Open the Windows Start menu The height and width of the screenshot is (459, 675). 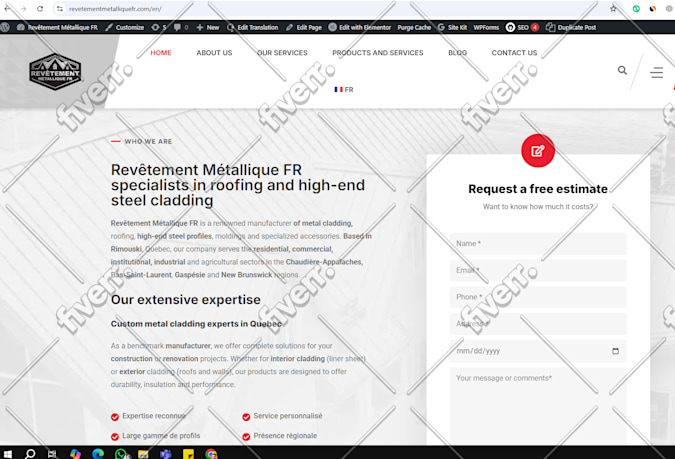tap(7, 454)
